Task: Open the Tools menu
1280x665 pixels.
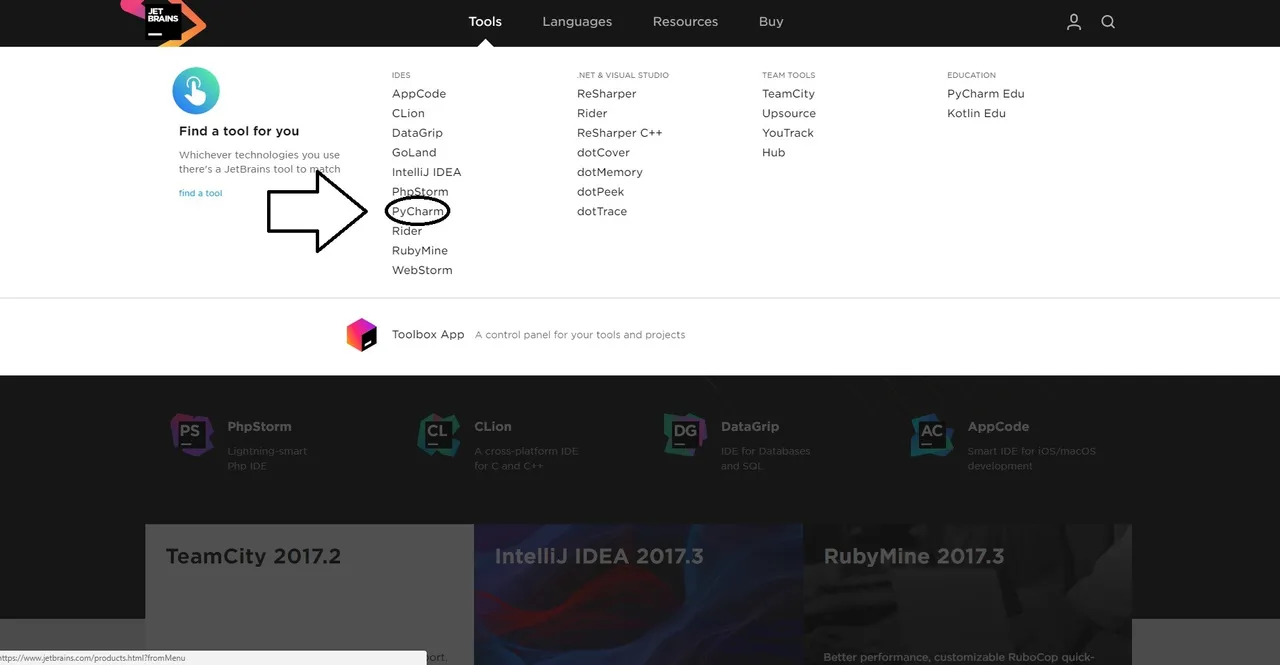Action: click(x=485, y=21)
